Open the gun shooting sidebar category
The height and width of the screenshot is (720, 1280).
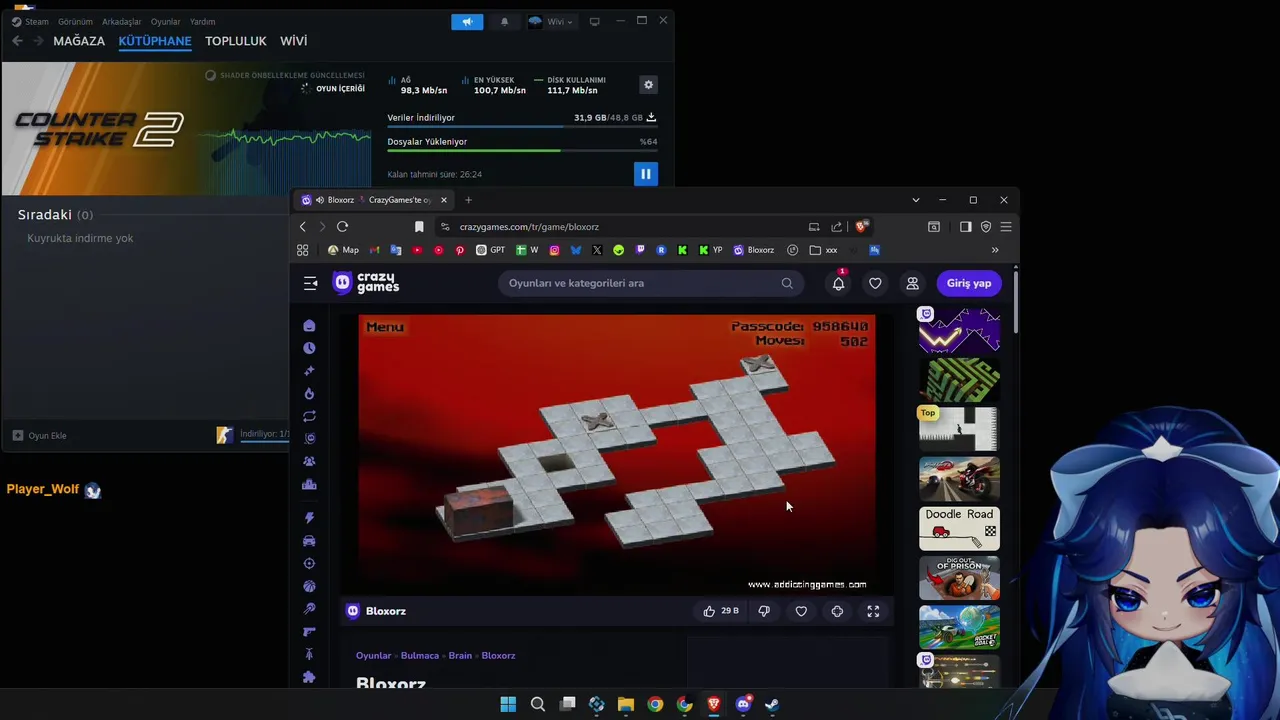309,631
